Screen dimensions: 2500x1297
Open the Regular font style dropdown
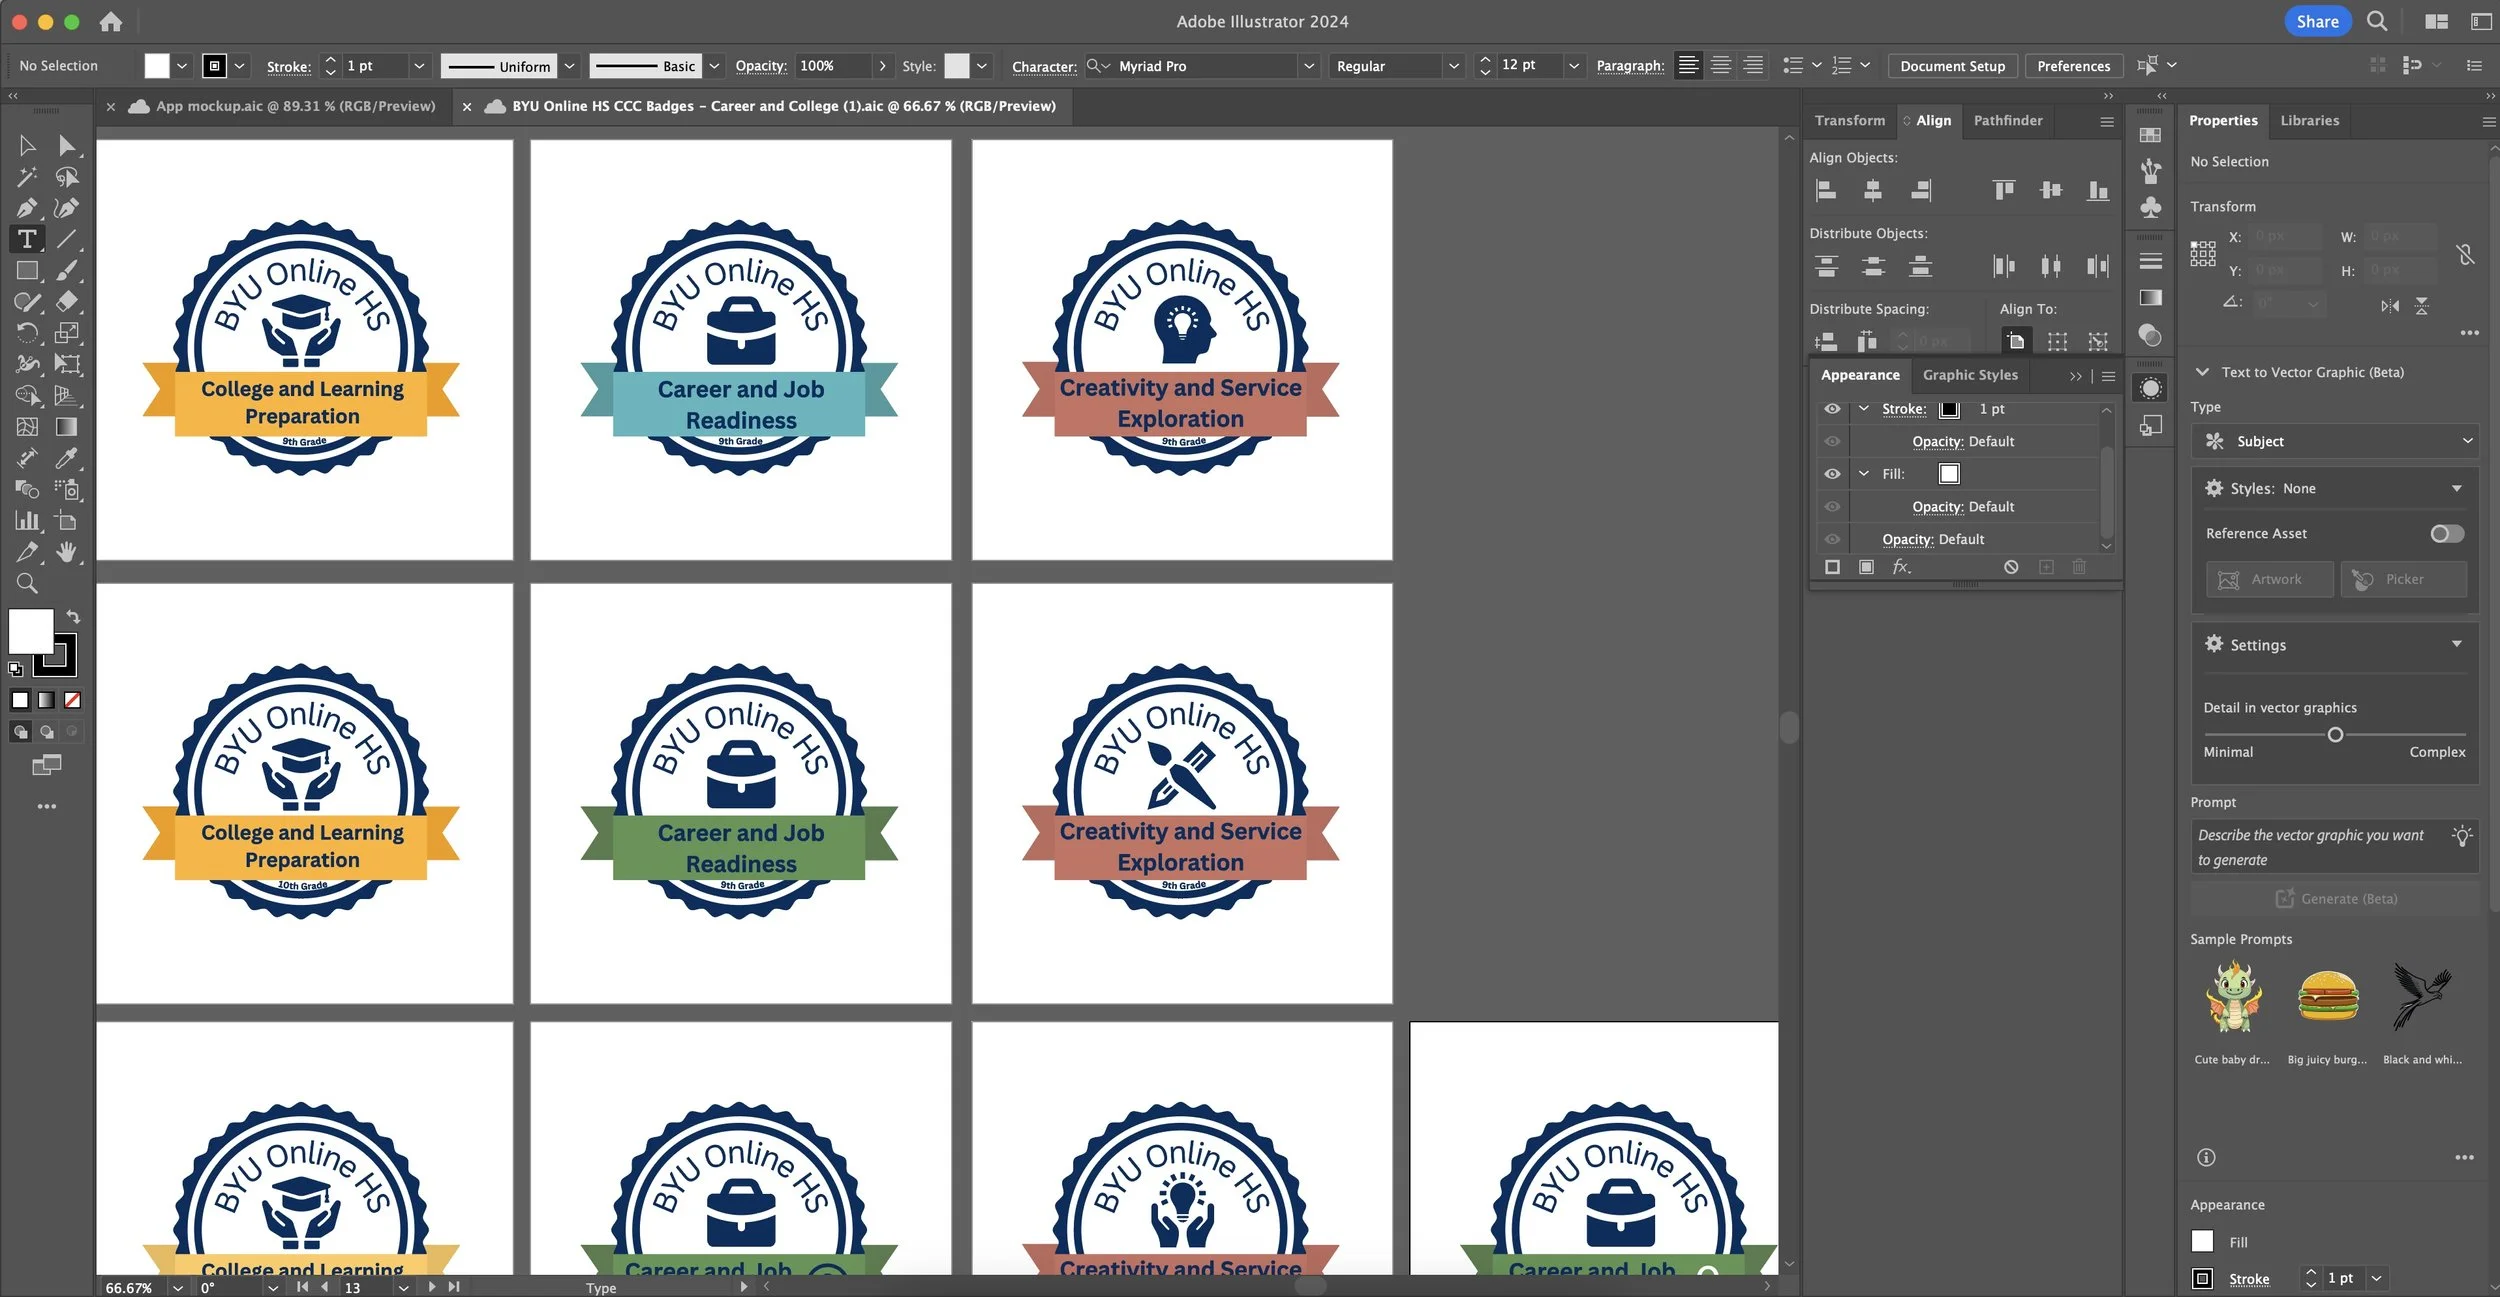click(1453, 66)
